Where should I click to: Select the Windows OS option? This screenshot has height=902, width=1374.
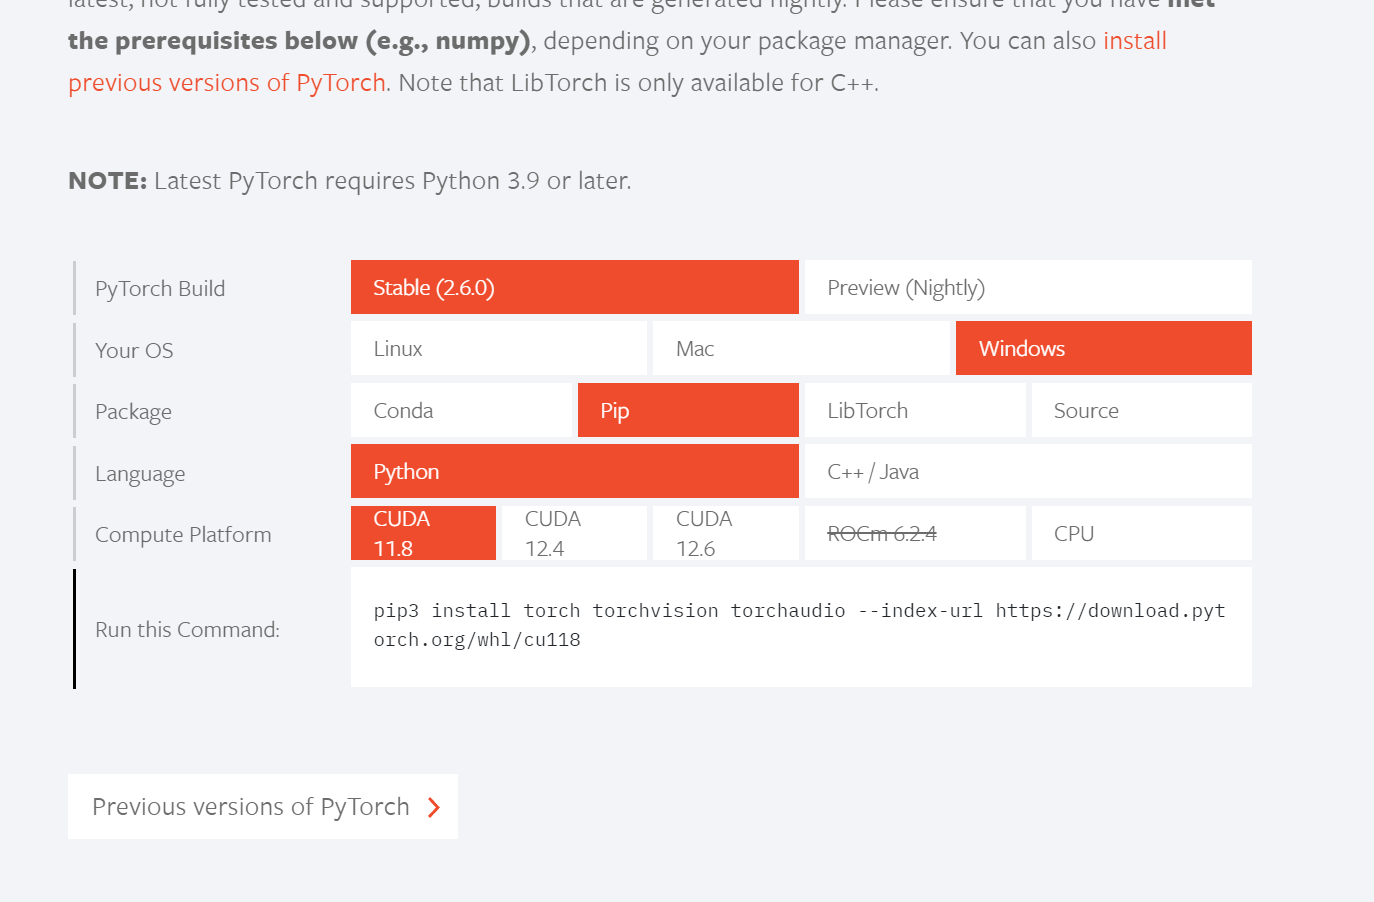pos(1103,349)
